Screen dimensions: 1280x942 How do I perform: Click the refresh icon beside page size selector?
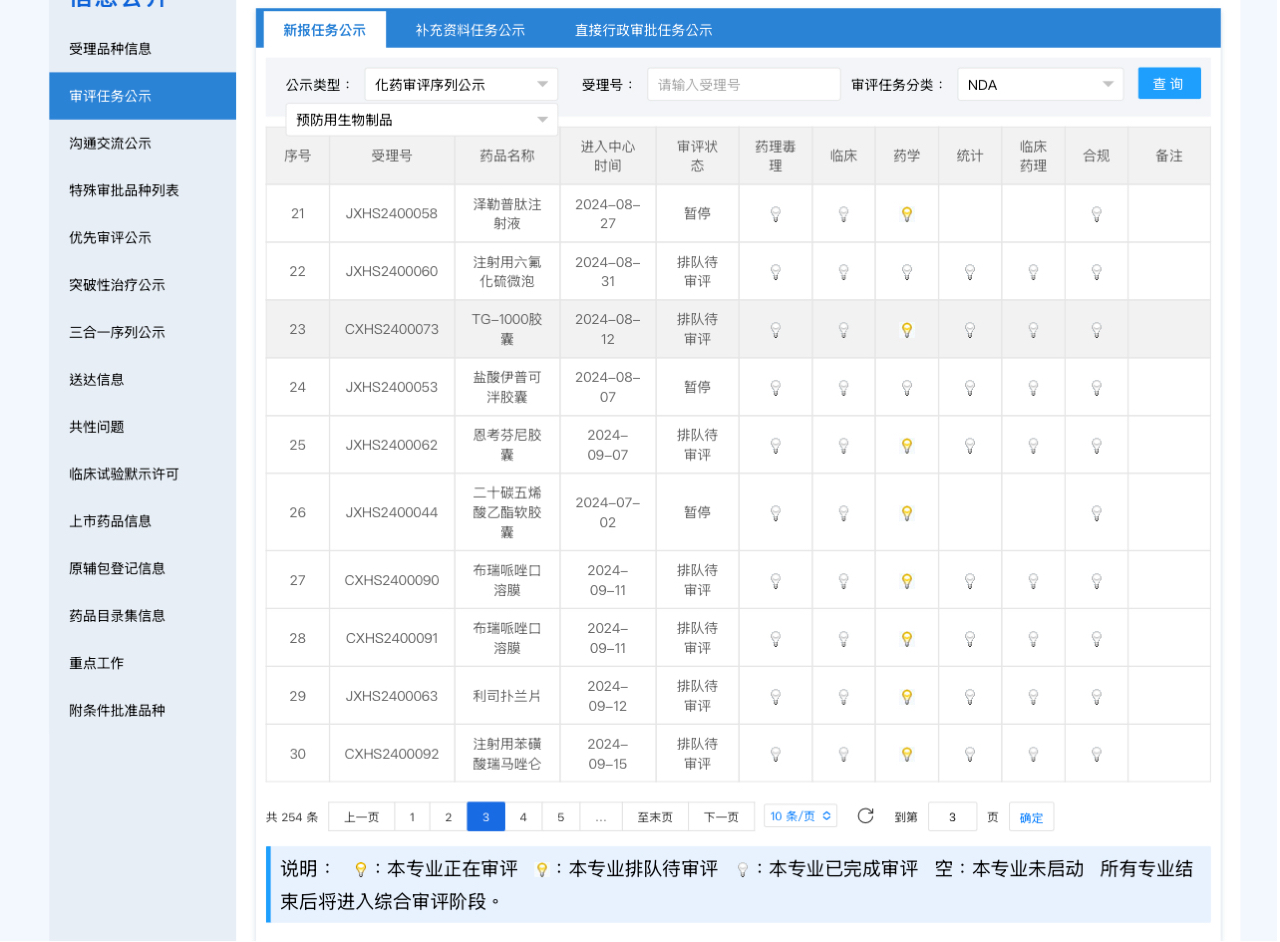[865, 816]
